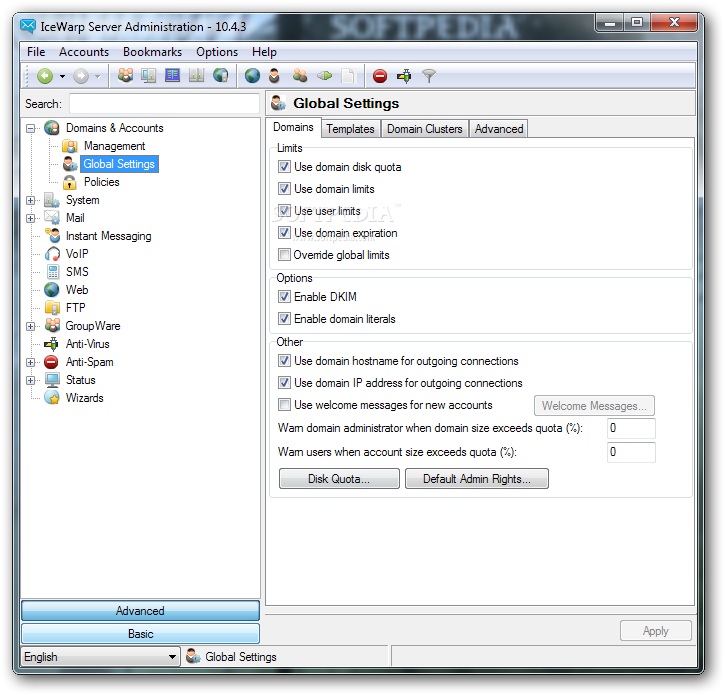Image resolution: width=725 pixels, height=695 pixels.
Task: Open the Help menu
Action: pos(264,52)
